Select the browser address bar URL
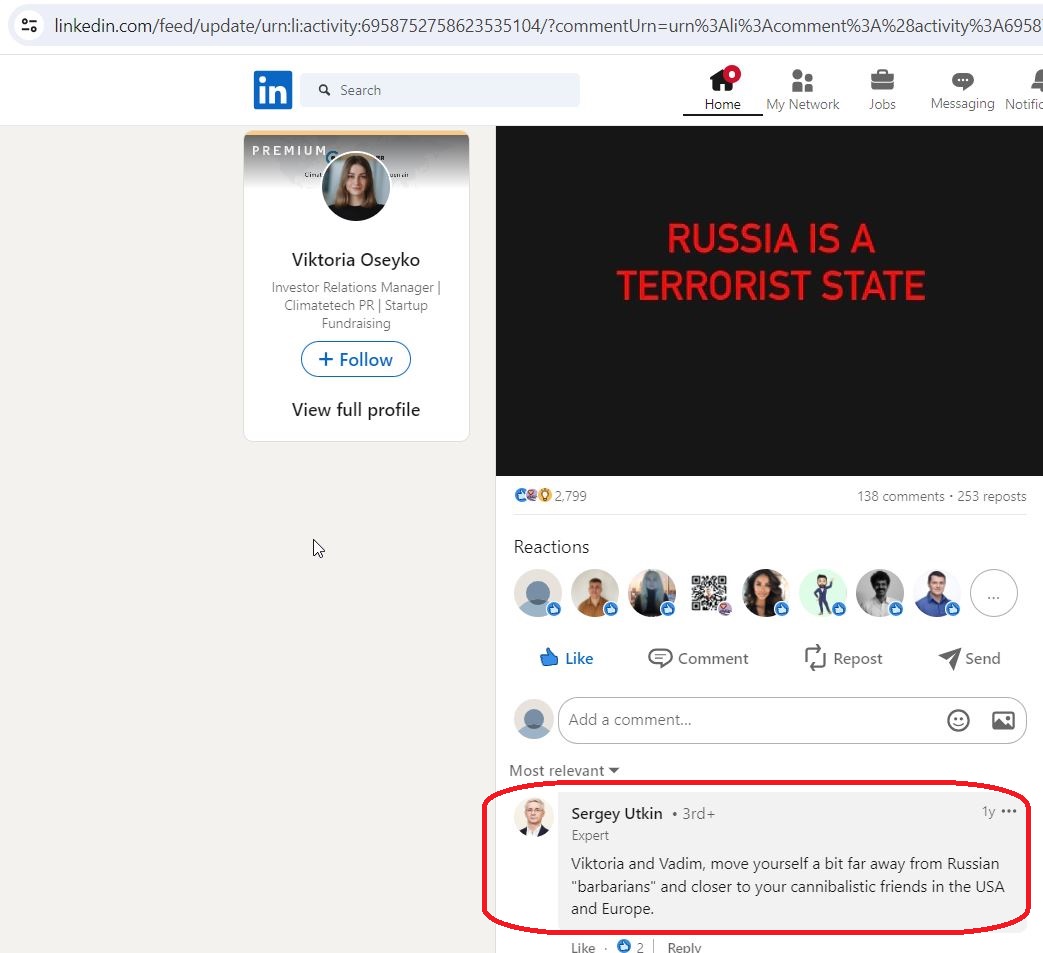The height and width of the screenshot is (953, 1043). click(547, 25)
